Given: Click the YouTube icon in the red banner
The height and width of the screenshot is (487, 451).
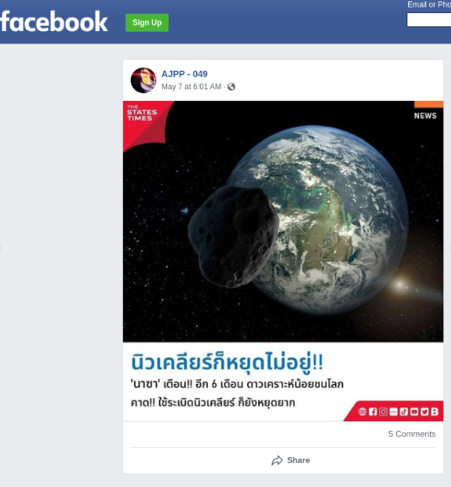Looking at the screenshot, I should point(414,412).
